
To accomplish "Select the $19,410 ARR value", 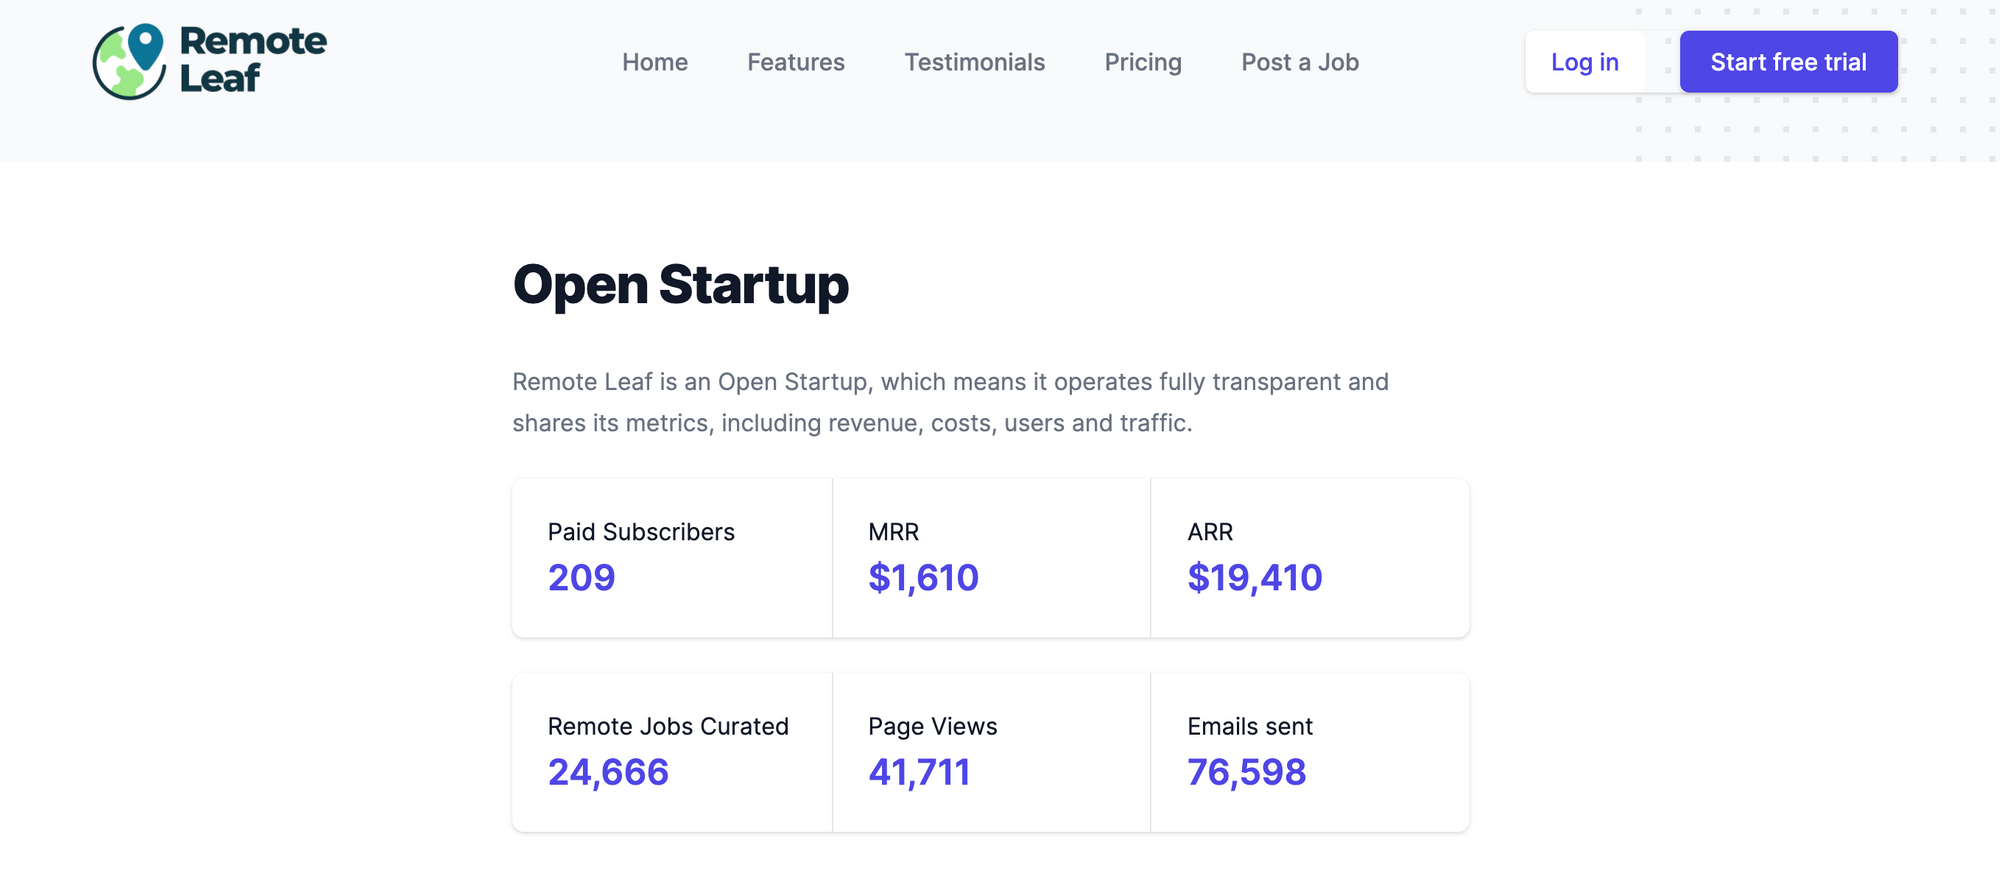I will tap(1255, 578).
